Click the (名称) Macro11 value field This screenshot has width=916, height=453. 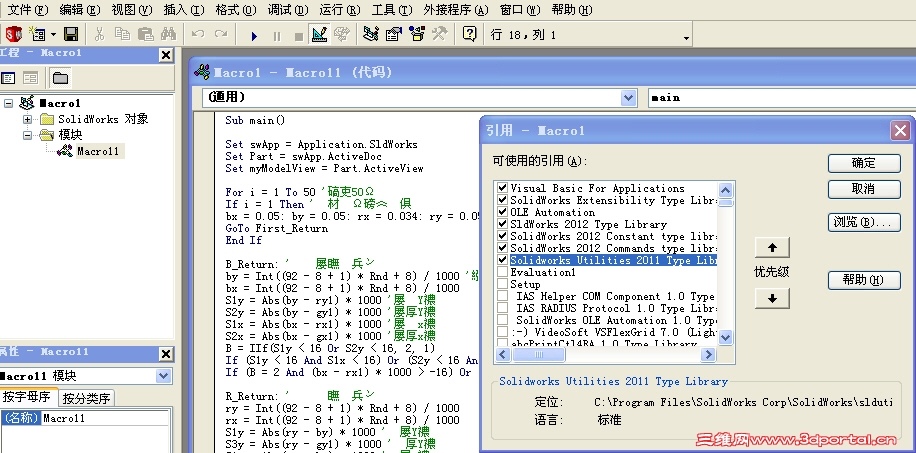coord(105,418)
